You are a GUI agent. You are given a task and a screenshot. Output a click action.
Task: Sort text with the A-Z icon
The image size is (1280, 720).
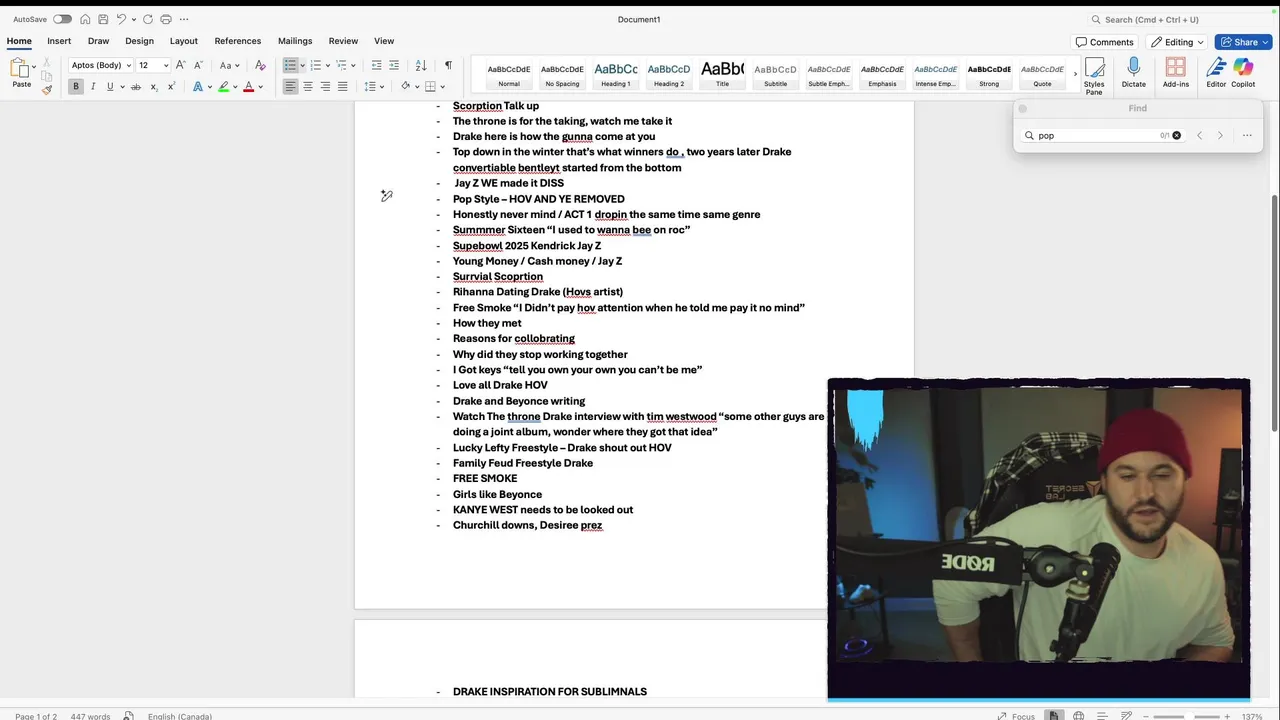pyautogui.click(x=421, y=65)
